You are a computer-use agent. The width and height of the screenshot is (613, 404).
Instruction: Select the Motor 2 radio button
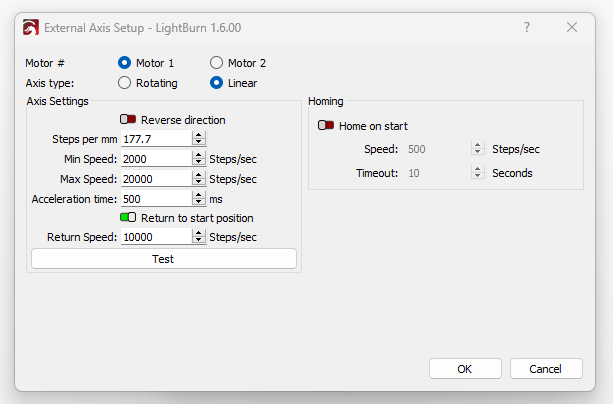[216, 63]
